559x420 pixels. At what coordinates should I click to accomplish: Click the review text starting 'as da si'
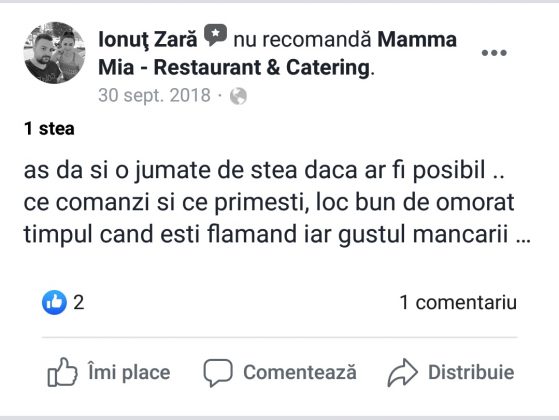tap(277, 202)
